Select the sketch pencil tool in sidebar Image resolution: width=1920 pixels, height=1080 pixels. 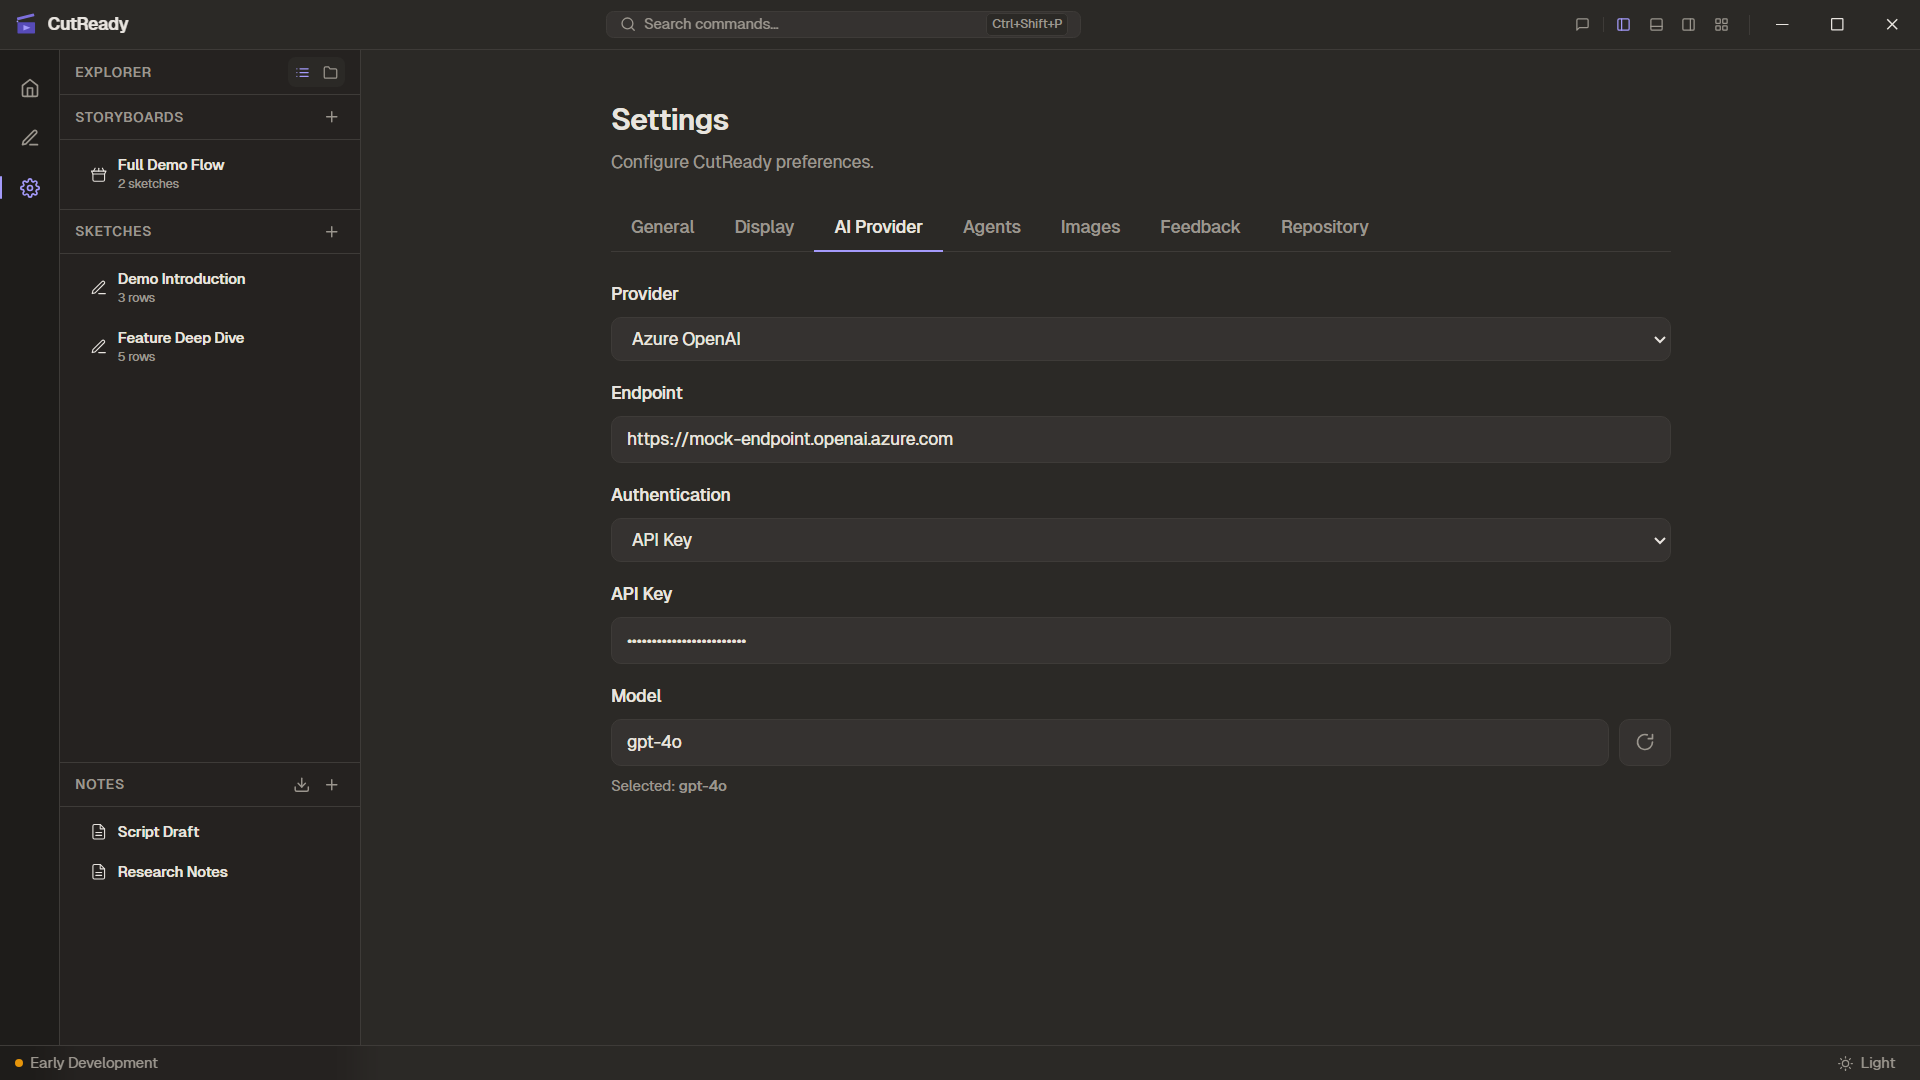(x=30, y=137)
